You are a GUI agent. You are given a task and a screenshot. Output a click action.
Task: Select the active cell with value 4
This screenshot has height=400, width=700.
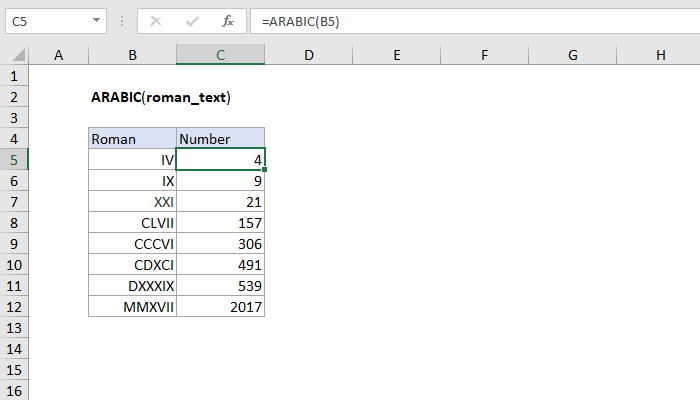pyautogui.click(x=221, y=160)
